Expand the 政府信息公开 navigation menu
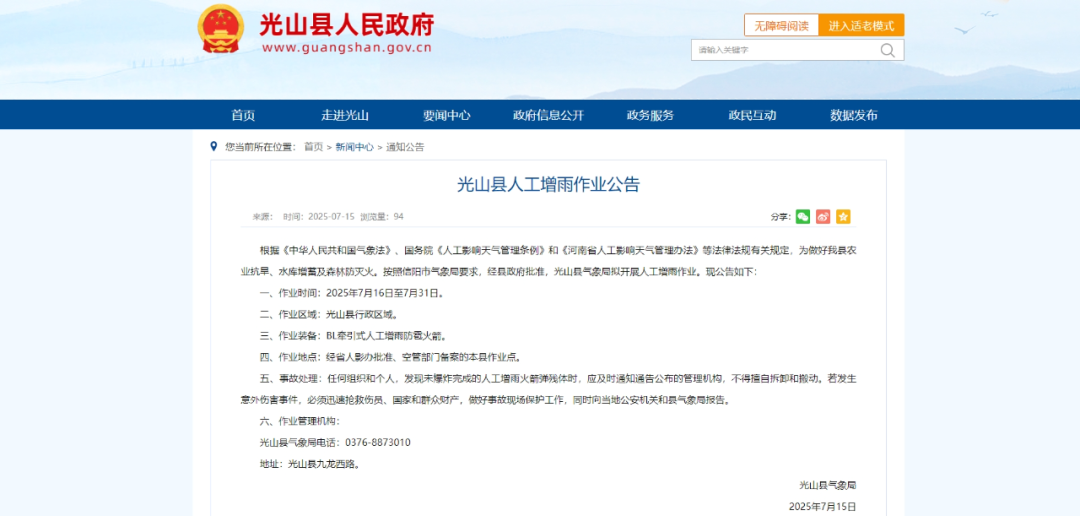 548,115
